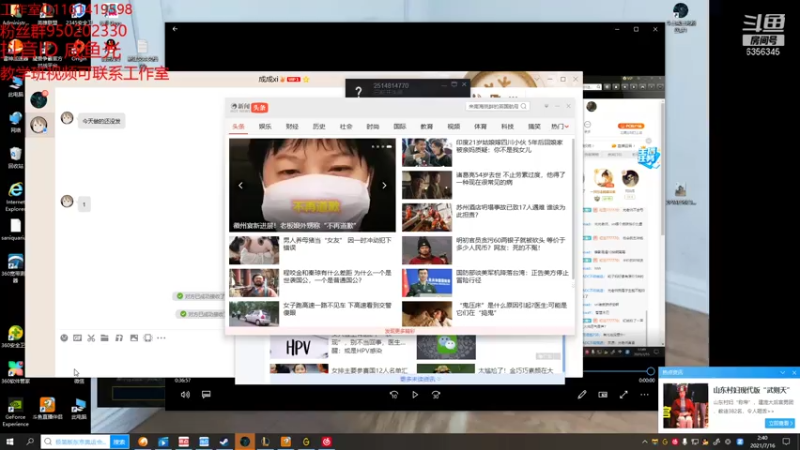Open the Internet Explorer desktop icon
Viewport: 800px width, 450px height.
[x=15, y=196]
